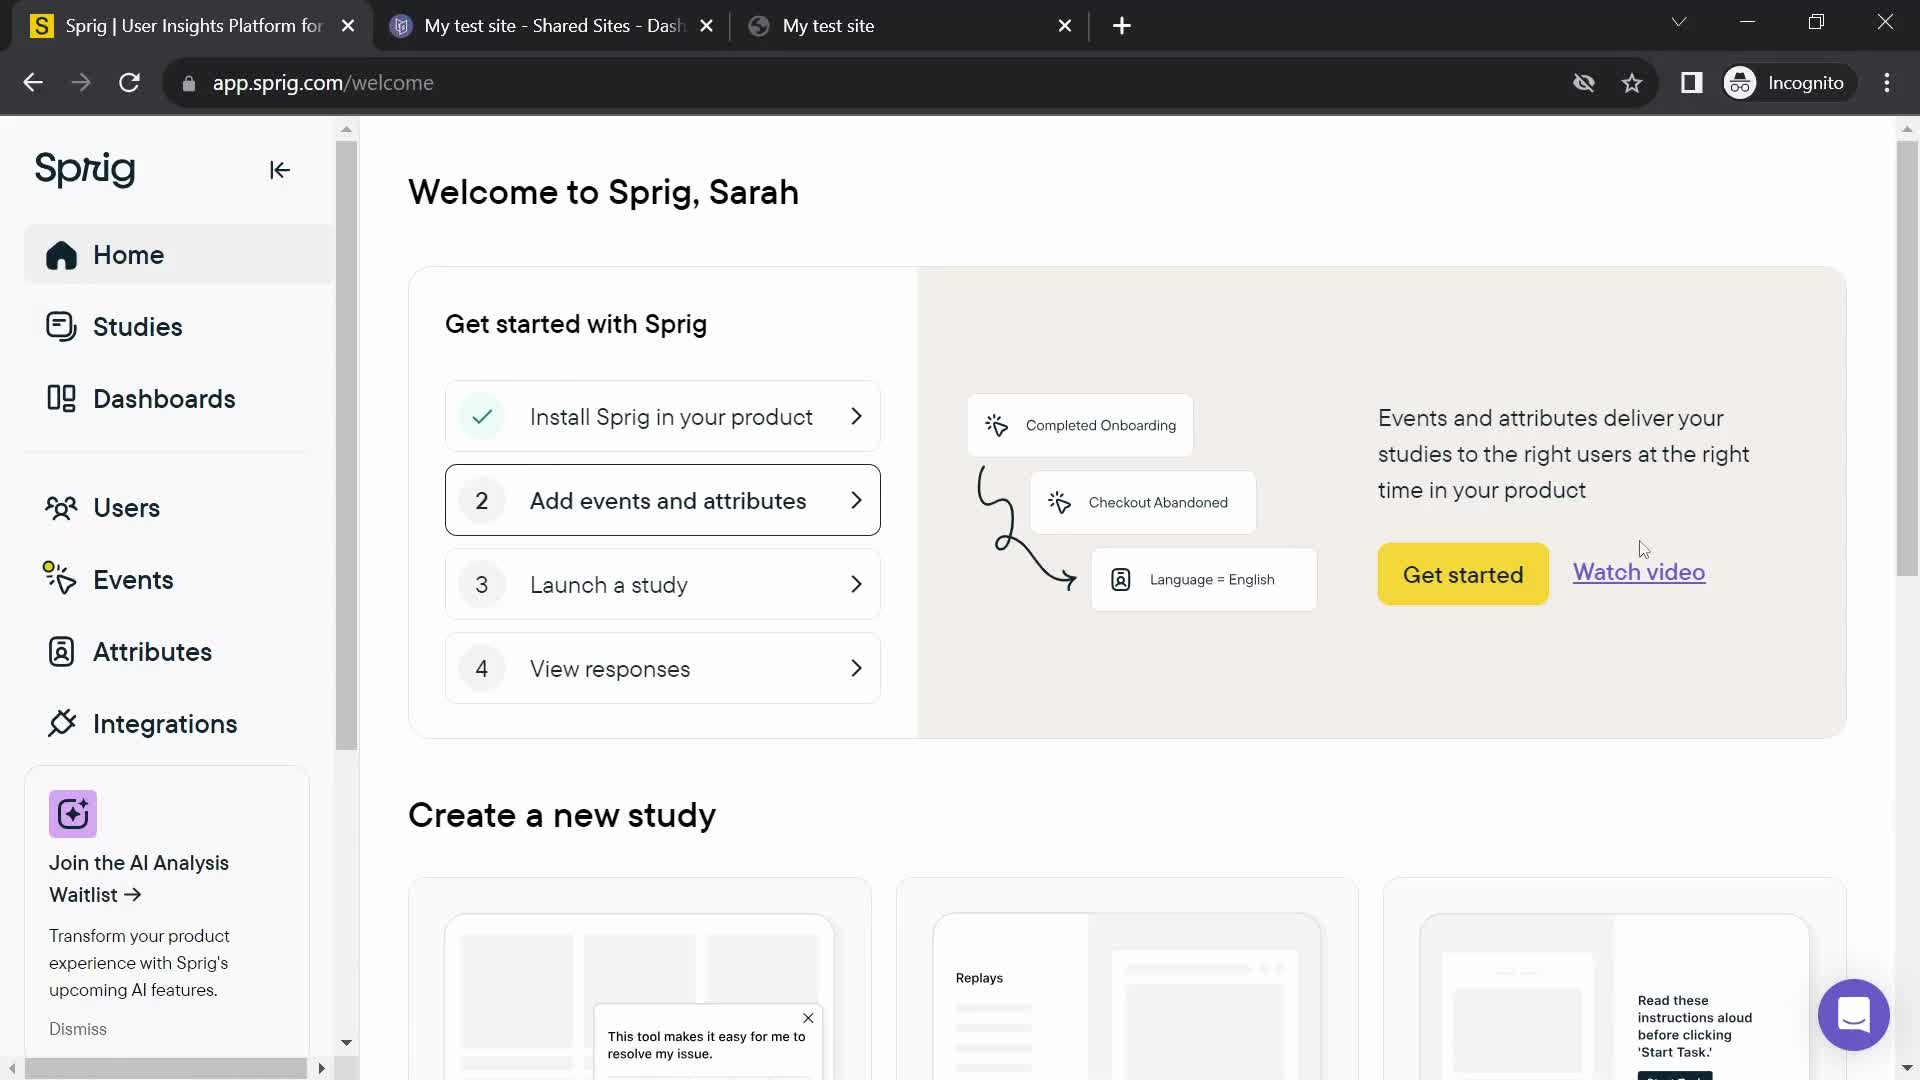Viewport: 1920px width, 1080px height.
Task: Click sidebar scroll up arrow
Action: tap(346, 129)
